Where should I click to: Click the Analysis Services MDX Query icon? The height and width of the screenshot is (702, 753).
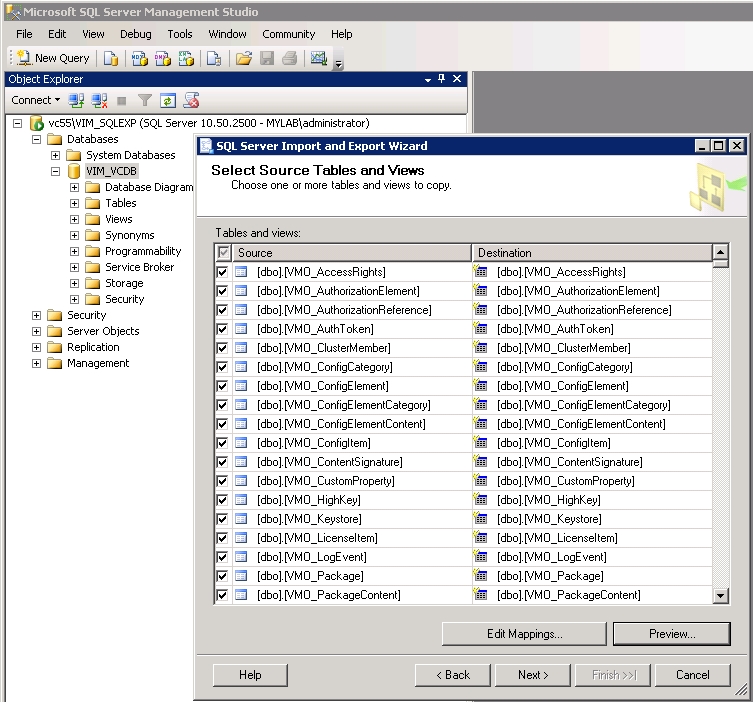139,59
